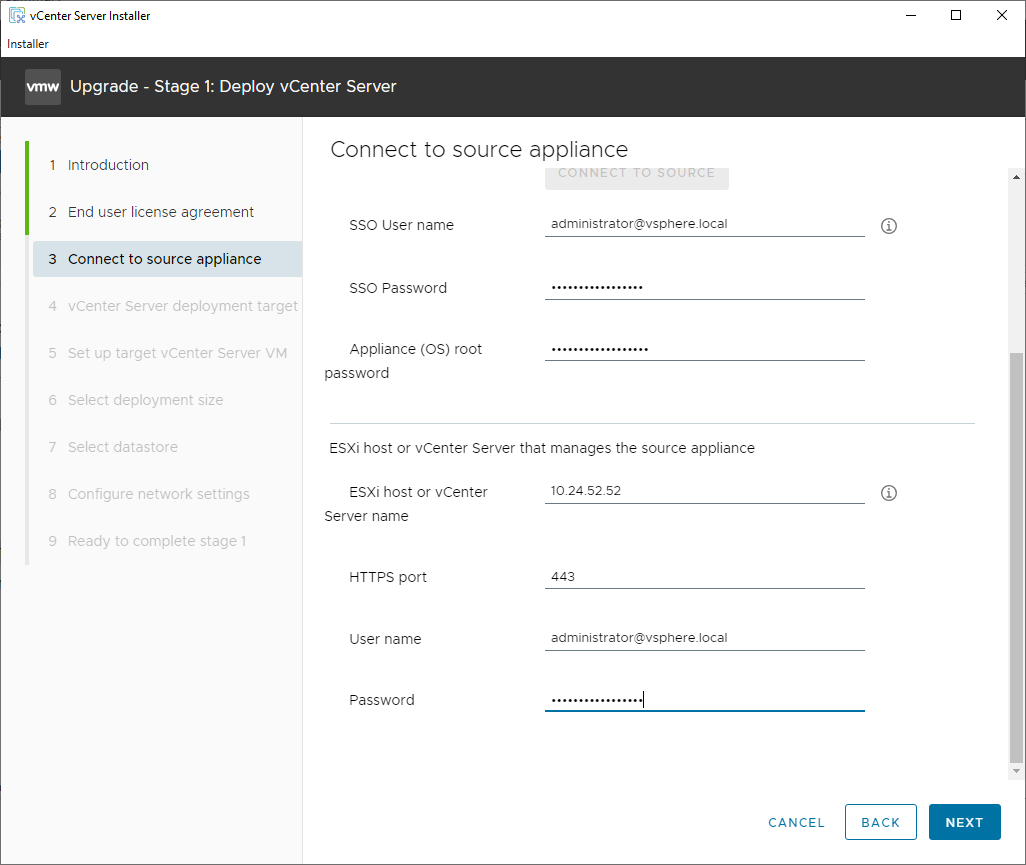Focus the bottom Password field

coord(704,700)
